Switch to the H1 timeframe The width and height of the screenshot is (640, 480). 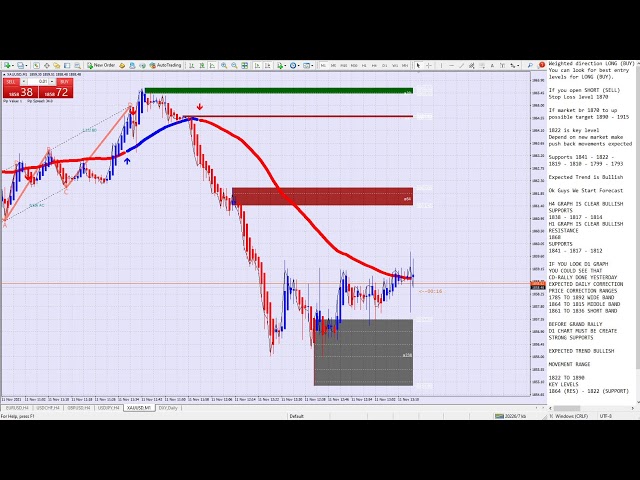click(x=364, y=65)
